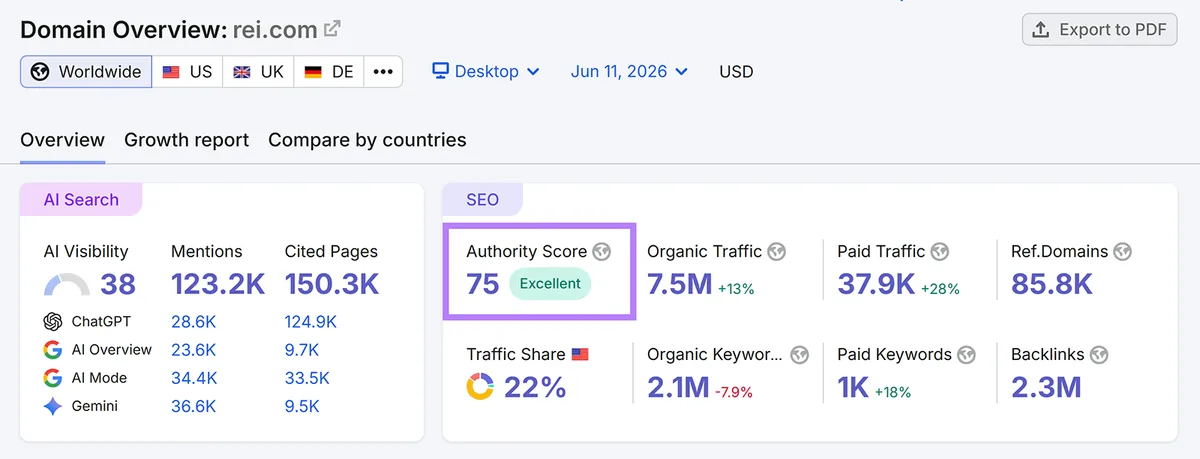Open Gemini mentions 36.6K

point(194,406)
